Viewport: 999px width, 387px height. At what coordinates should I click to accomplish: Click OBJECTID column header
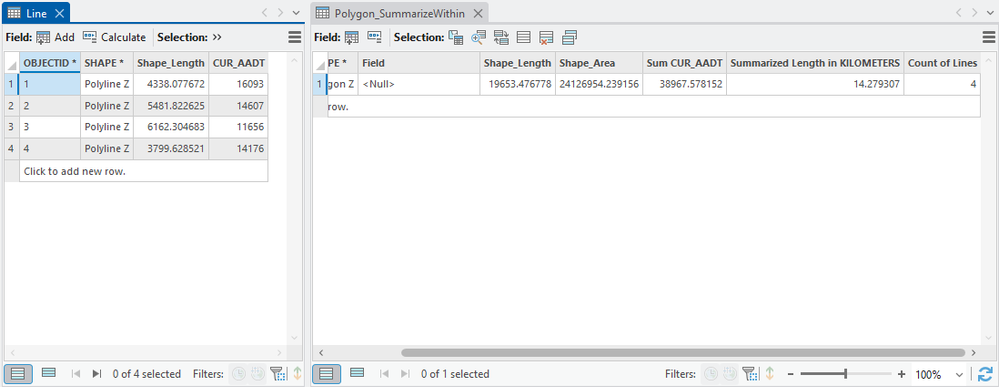click(50, 63)
